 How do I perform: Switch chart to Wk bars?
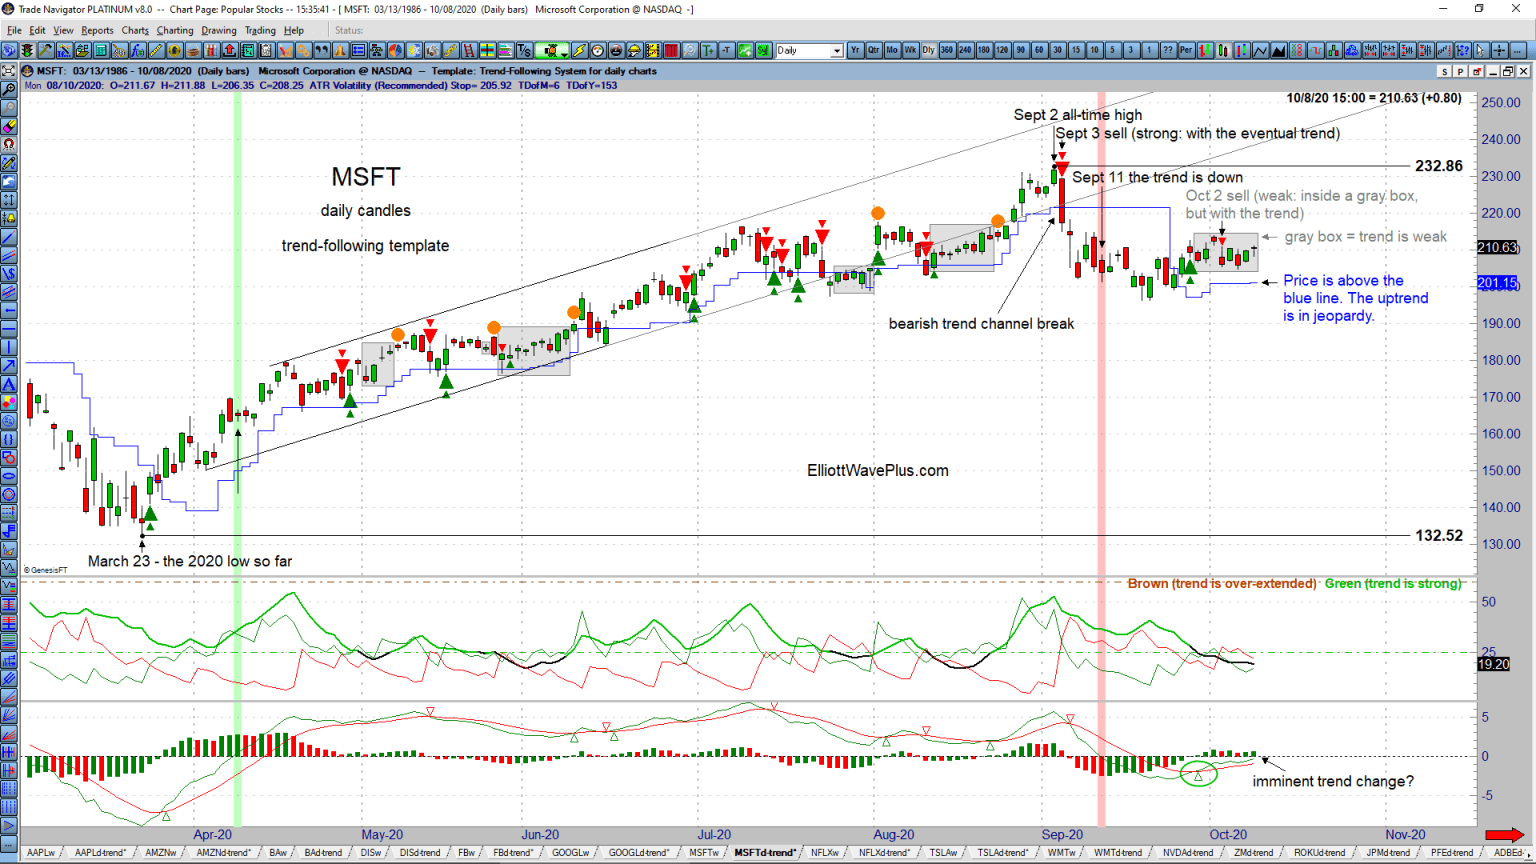910,50
